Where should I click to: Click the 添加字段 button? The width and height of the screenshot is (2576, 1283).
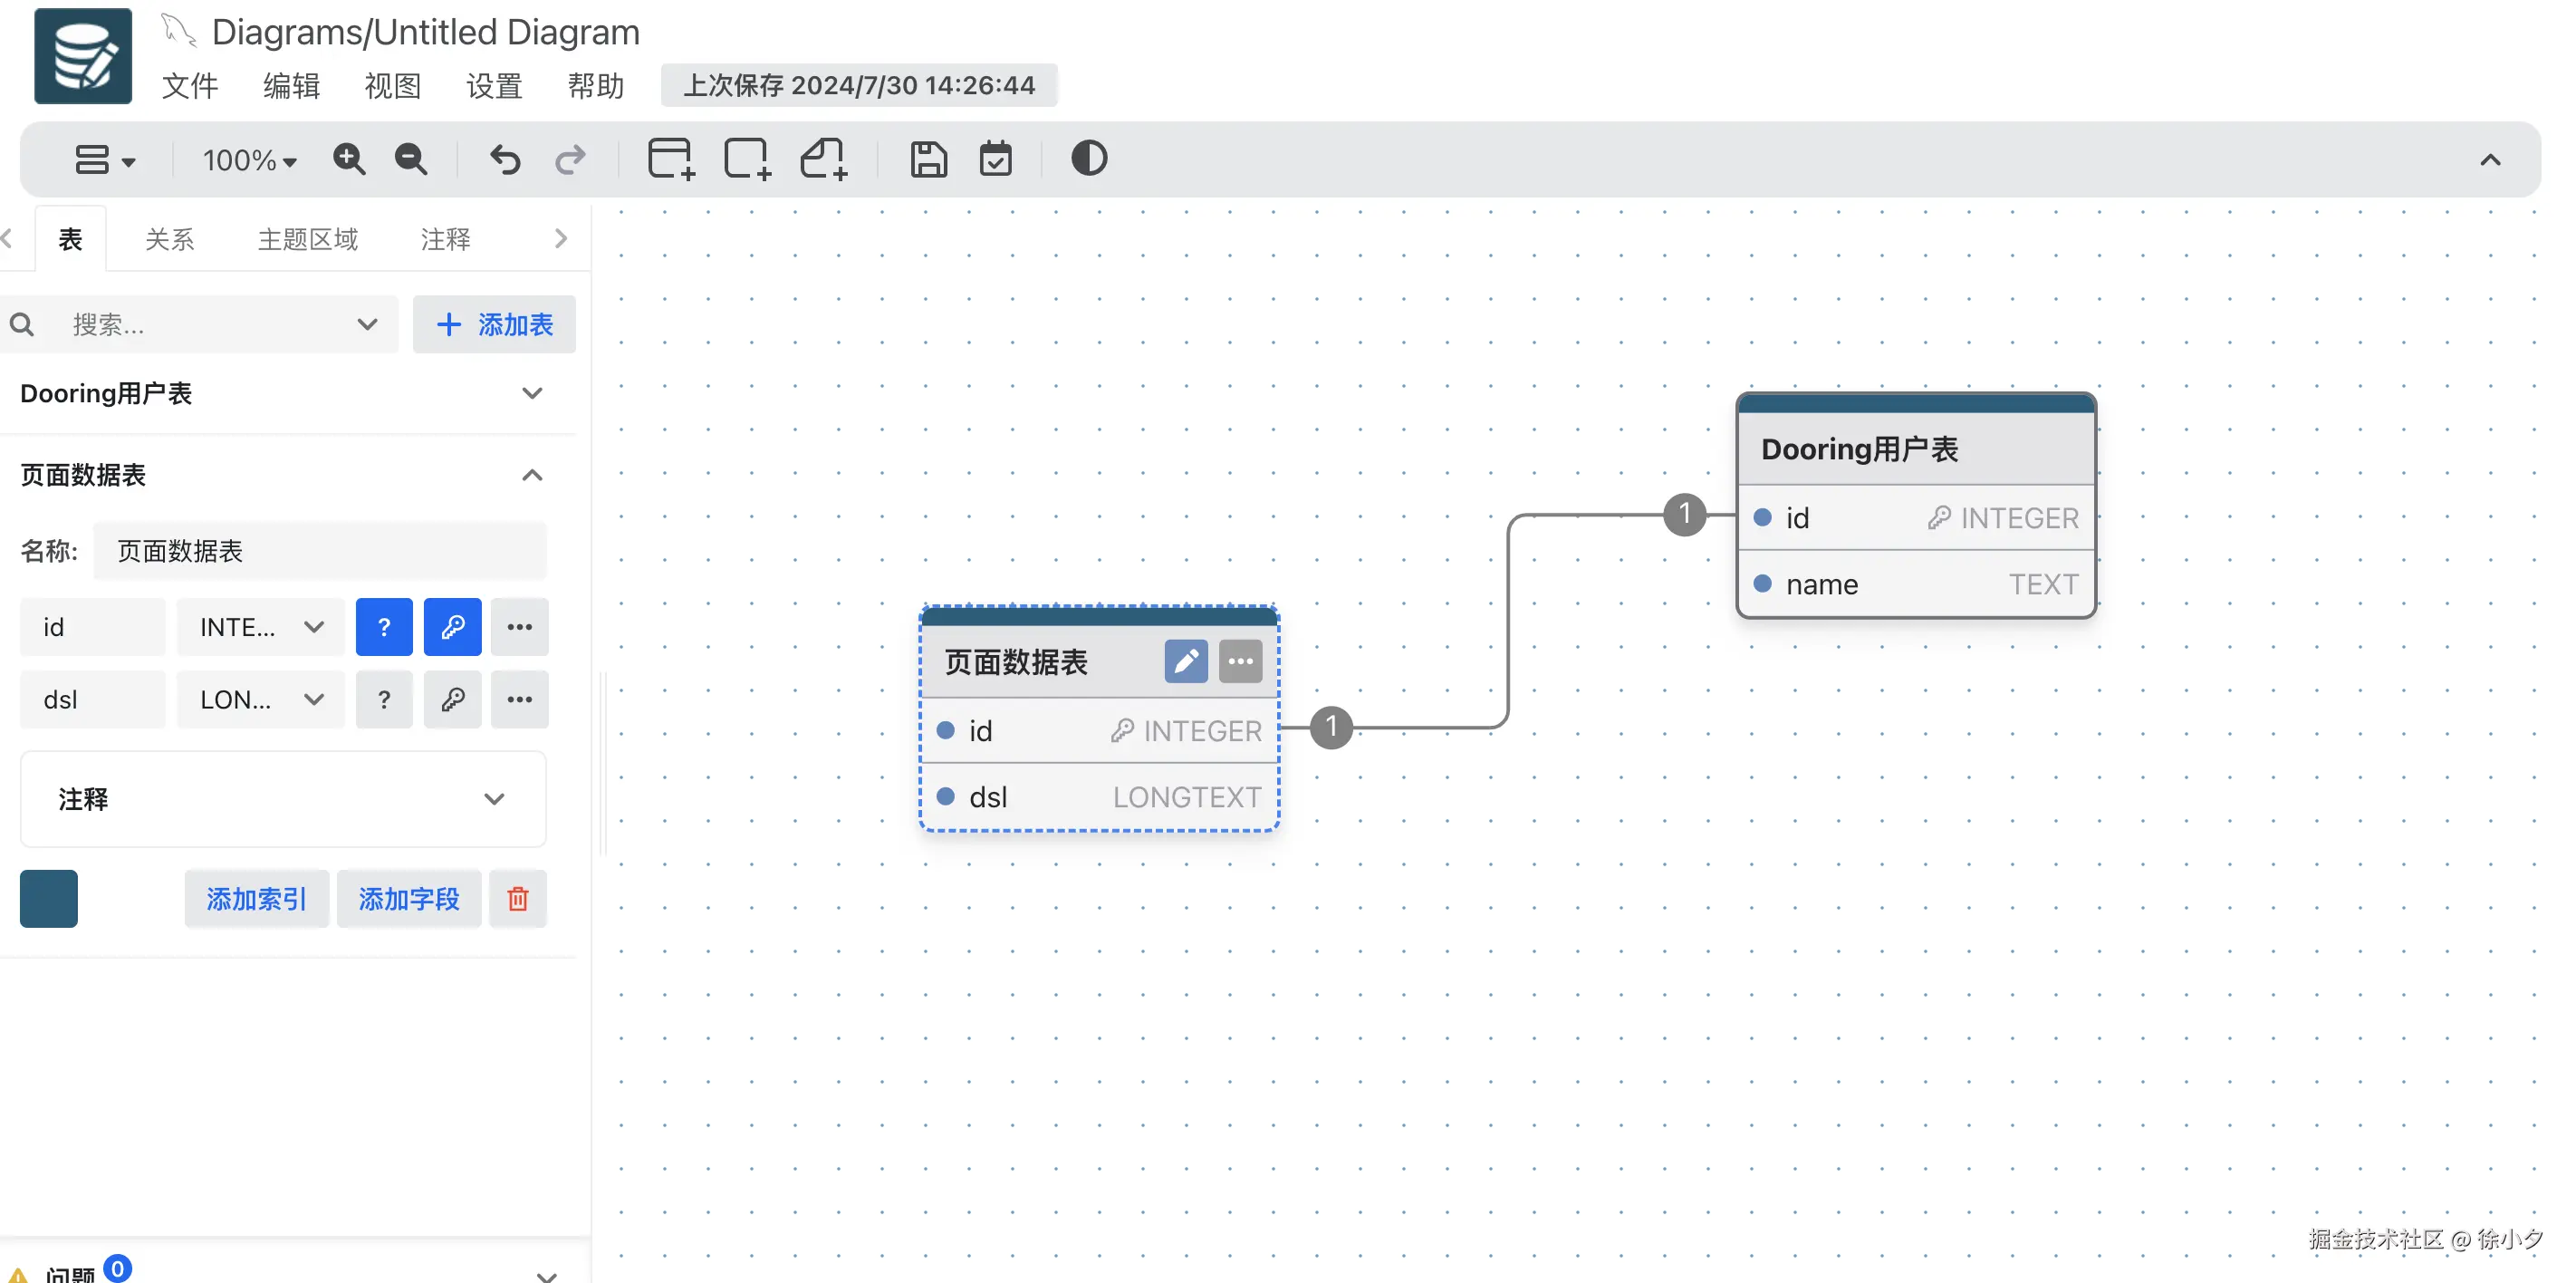[408, 899]
